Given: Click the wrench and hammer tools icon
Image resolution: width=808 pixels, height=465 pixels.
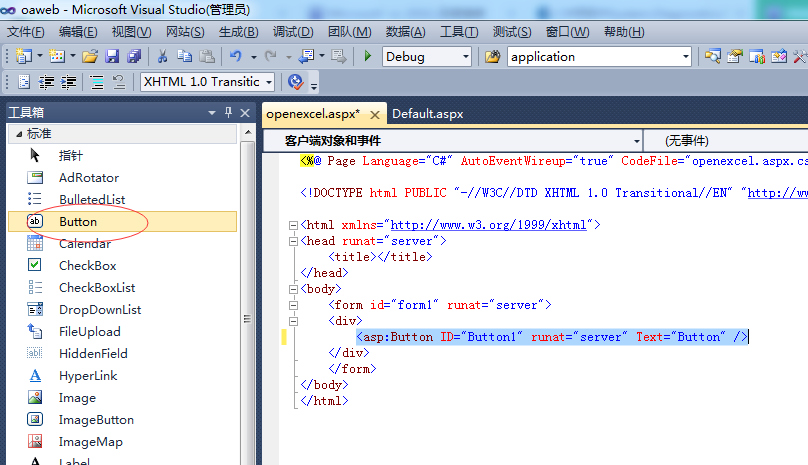Looking at the screenshot, I should pyautogui.click(x=800, y=56).
